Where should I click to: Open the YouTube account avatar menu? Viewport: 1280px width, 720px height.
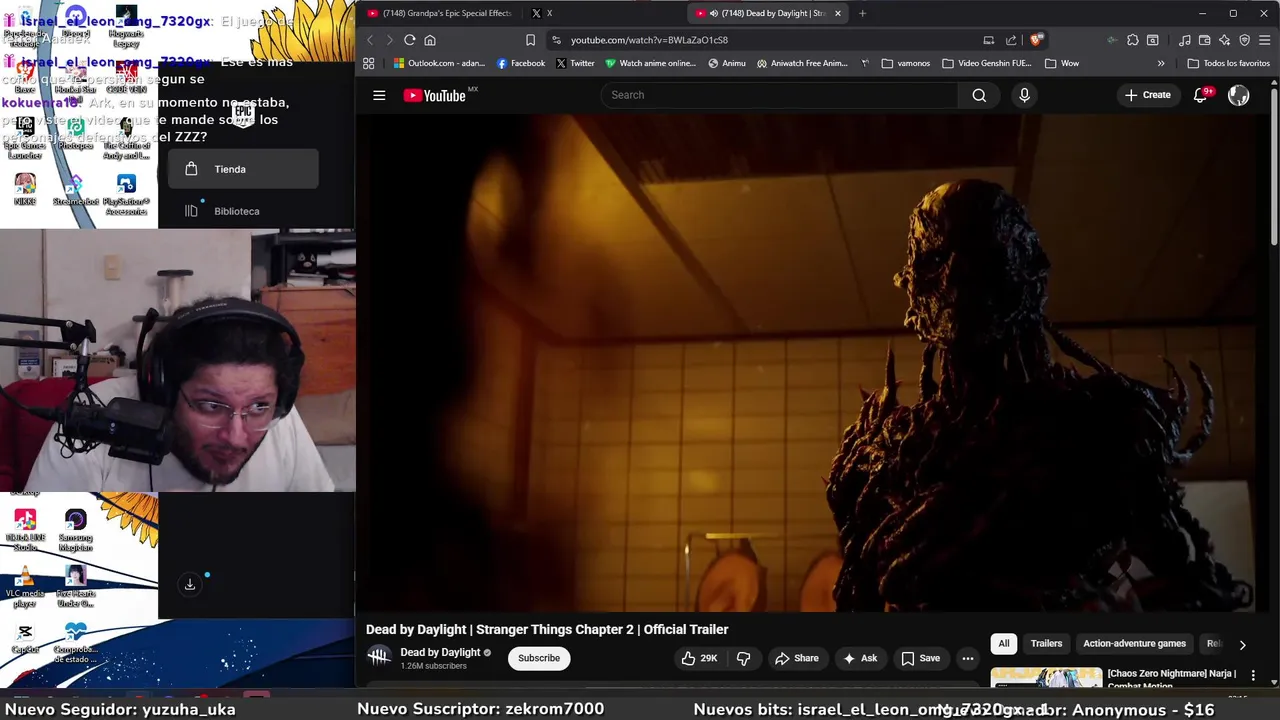1239,95
